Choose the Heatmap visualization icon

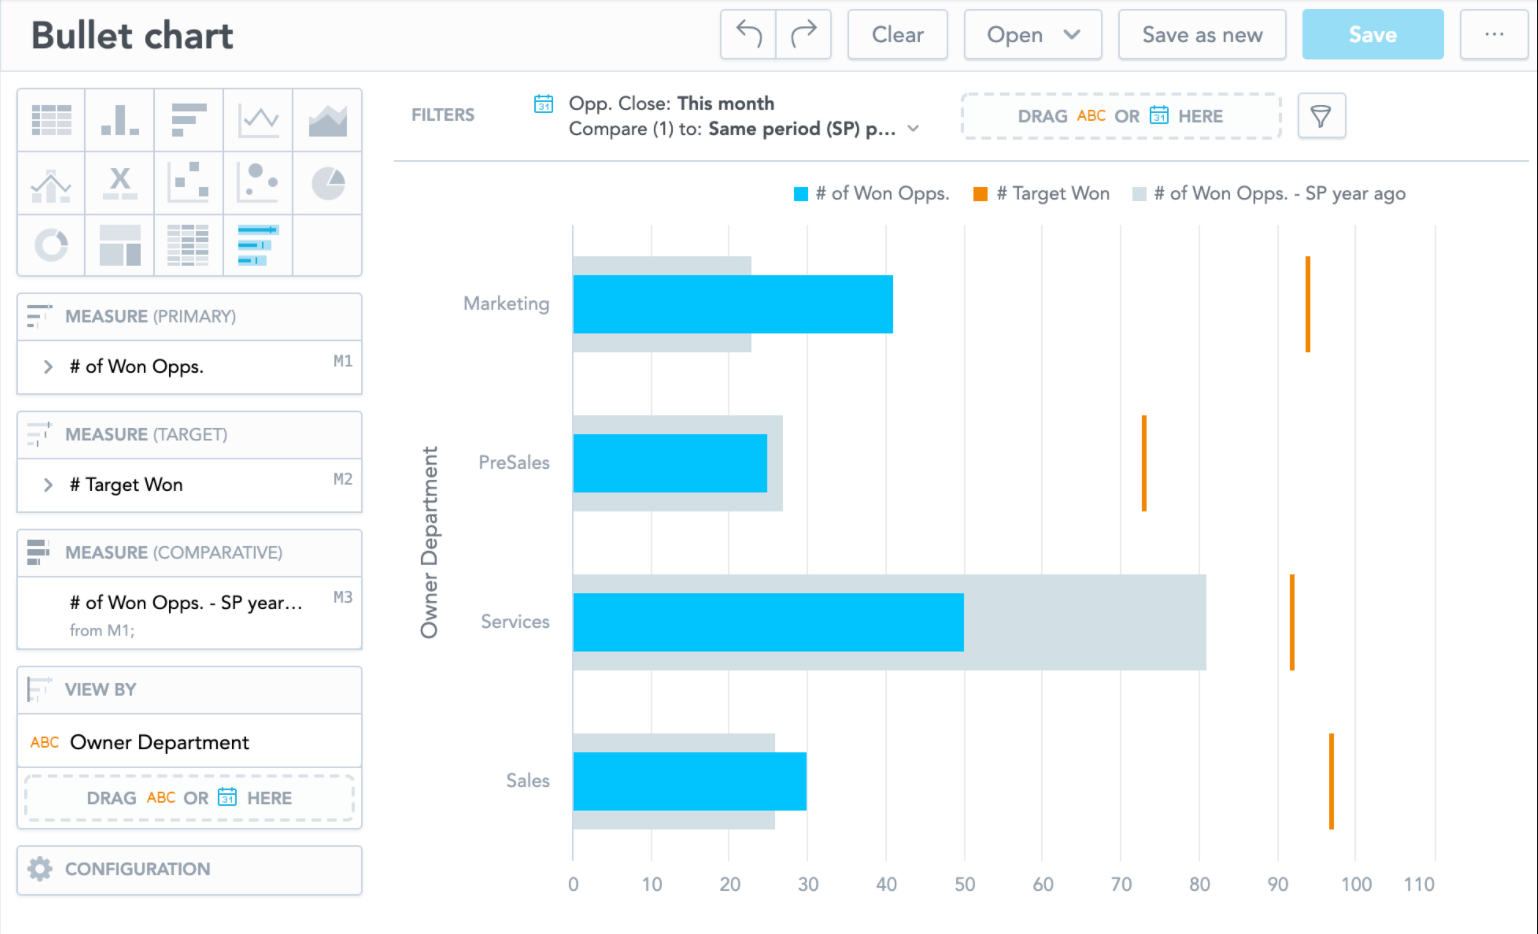coord(188,245)
